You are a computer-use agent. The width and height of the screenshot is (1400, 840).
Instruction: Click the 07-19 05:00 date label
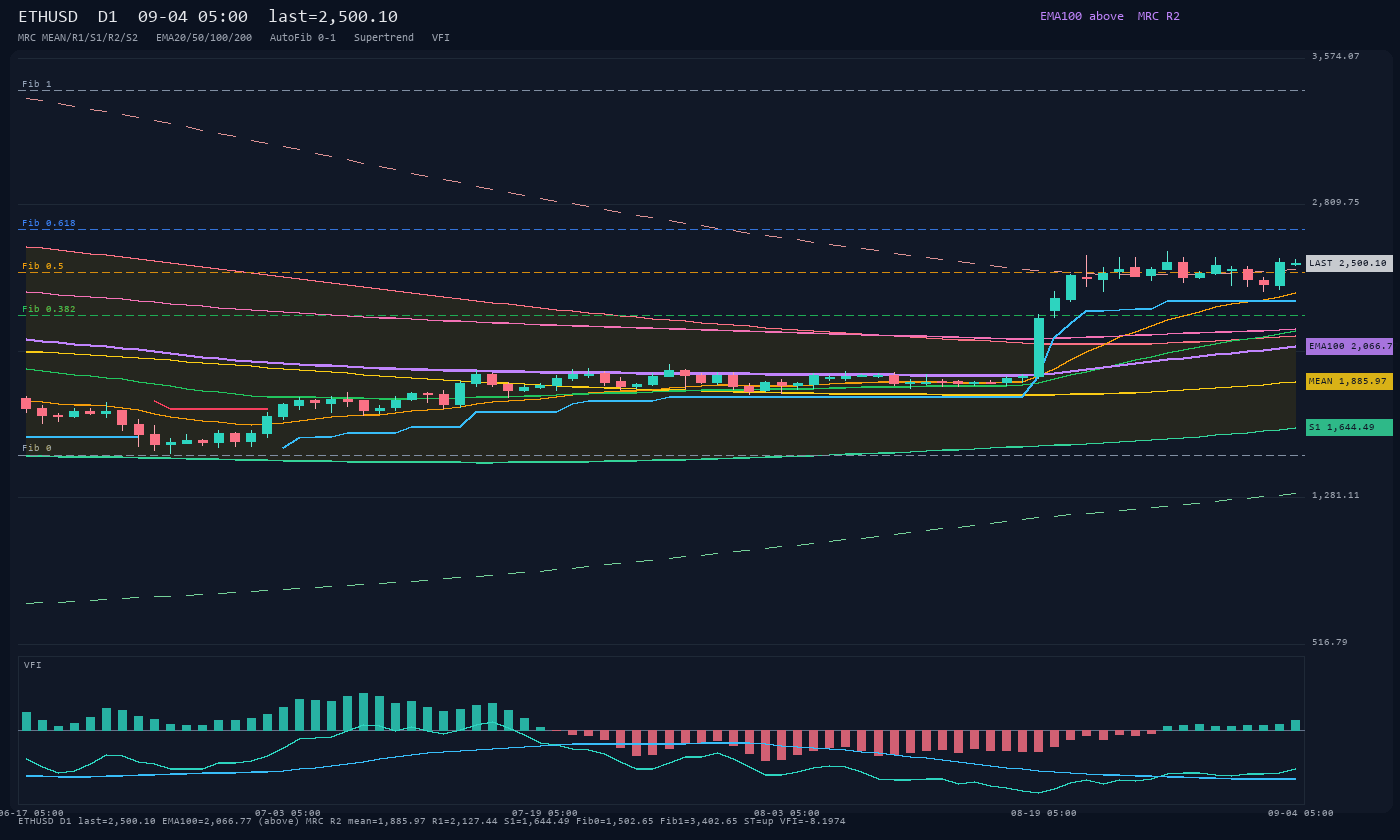(545, 813)
